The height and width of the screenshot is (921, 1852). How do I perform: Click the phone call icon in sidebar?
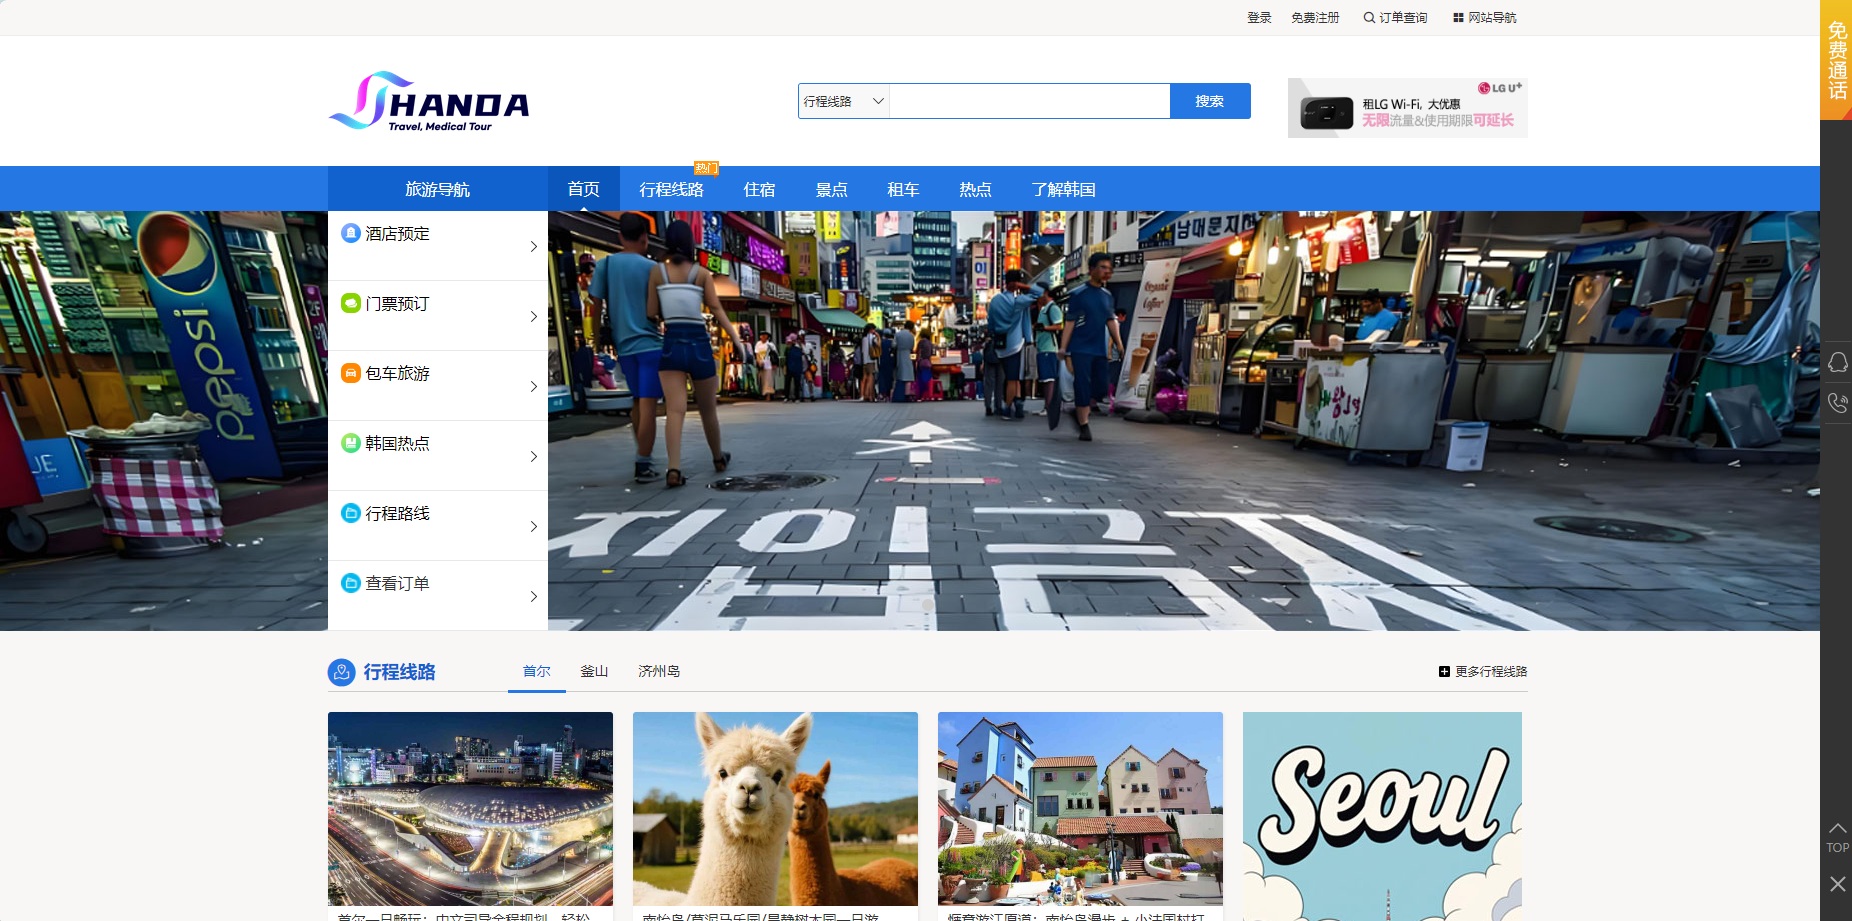[x=1837, y=403]
